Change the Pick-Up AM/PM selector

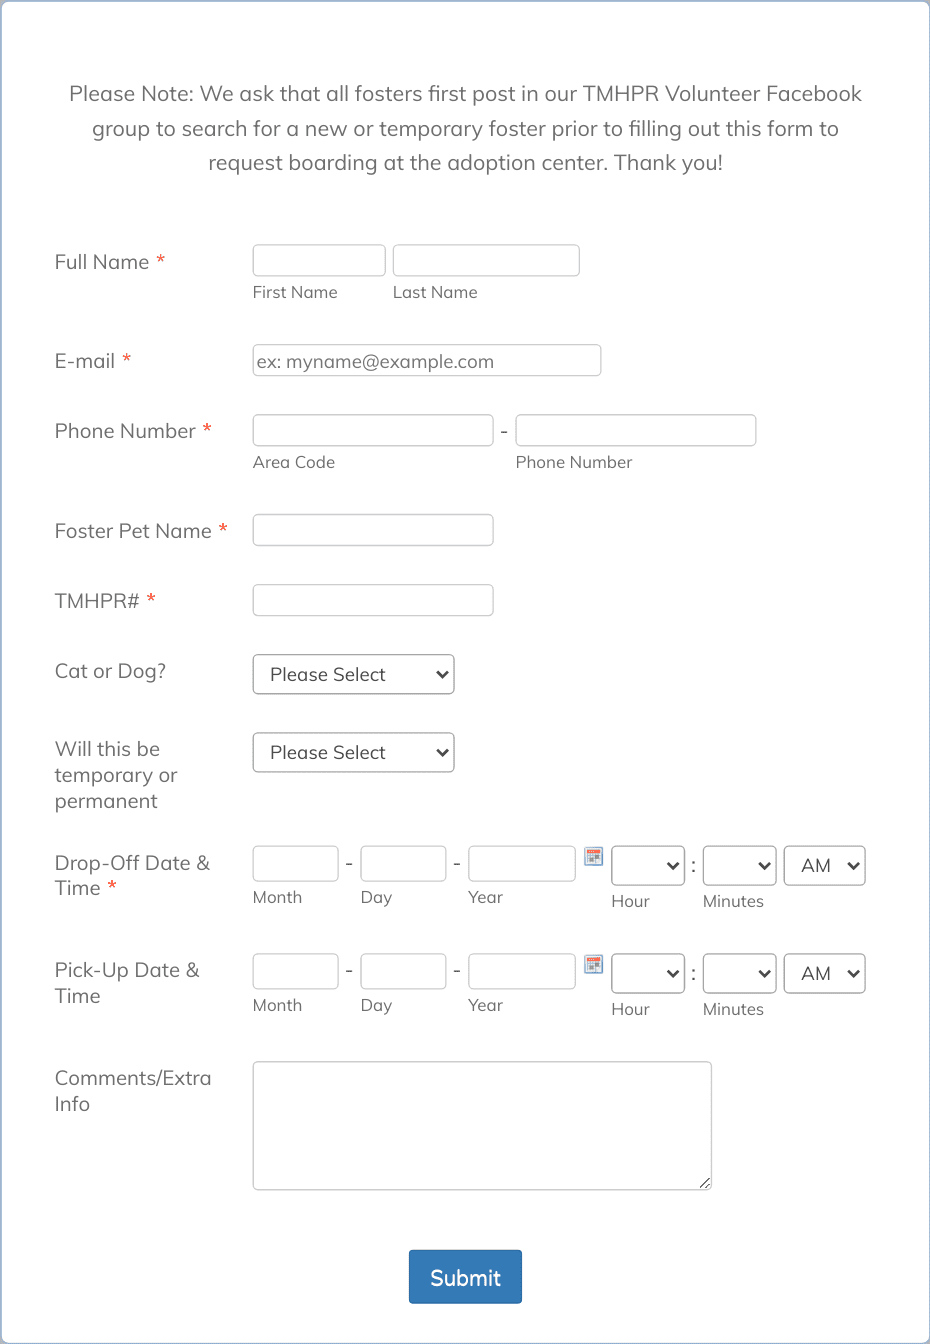825,974
